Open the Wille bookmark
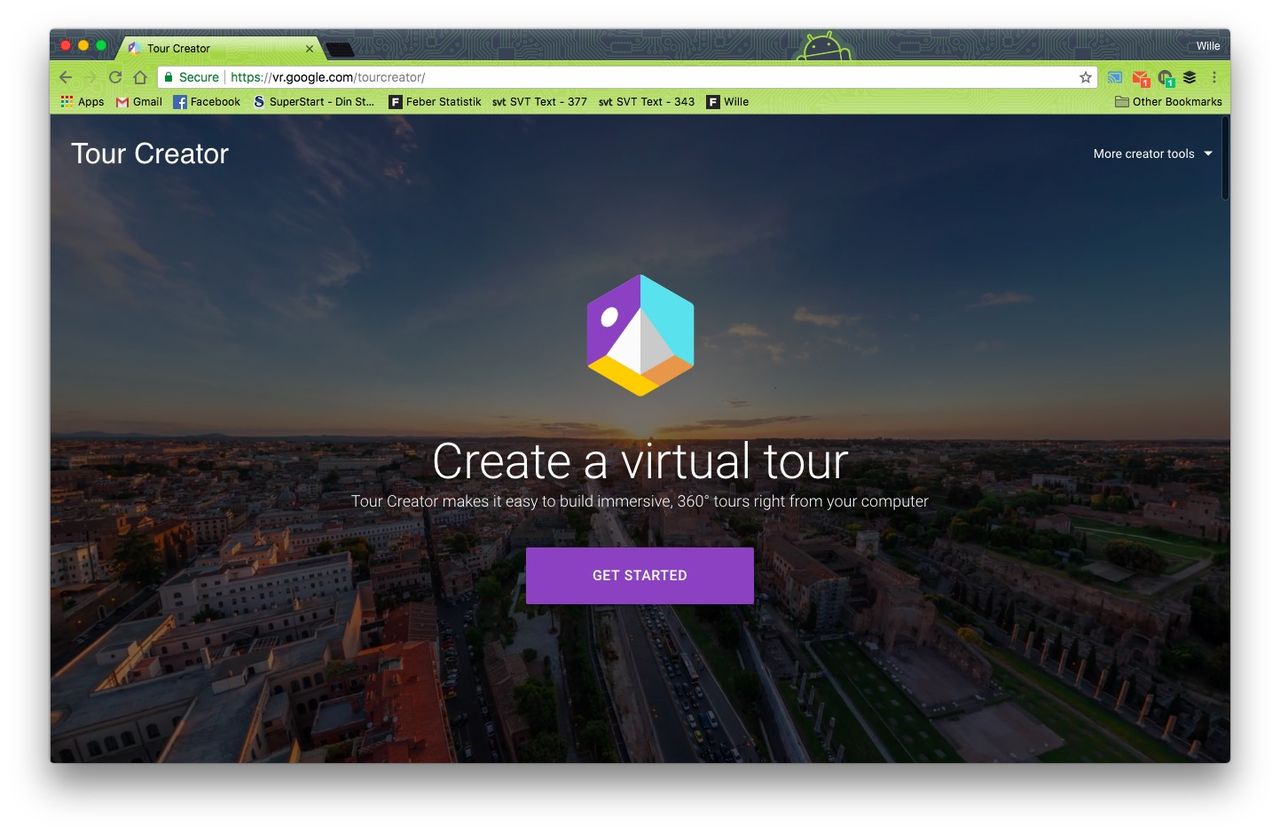The width and height of the screenshot is (1280, 834). pos(727,102)
